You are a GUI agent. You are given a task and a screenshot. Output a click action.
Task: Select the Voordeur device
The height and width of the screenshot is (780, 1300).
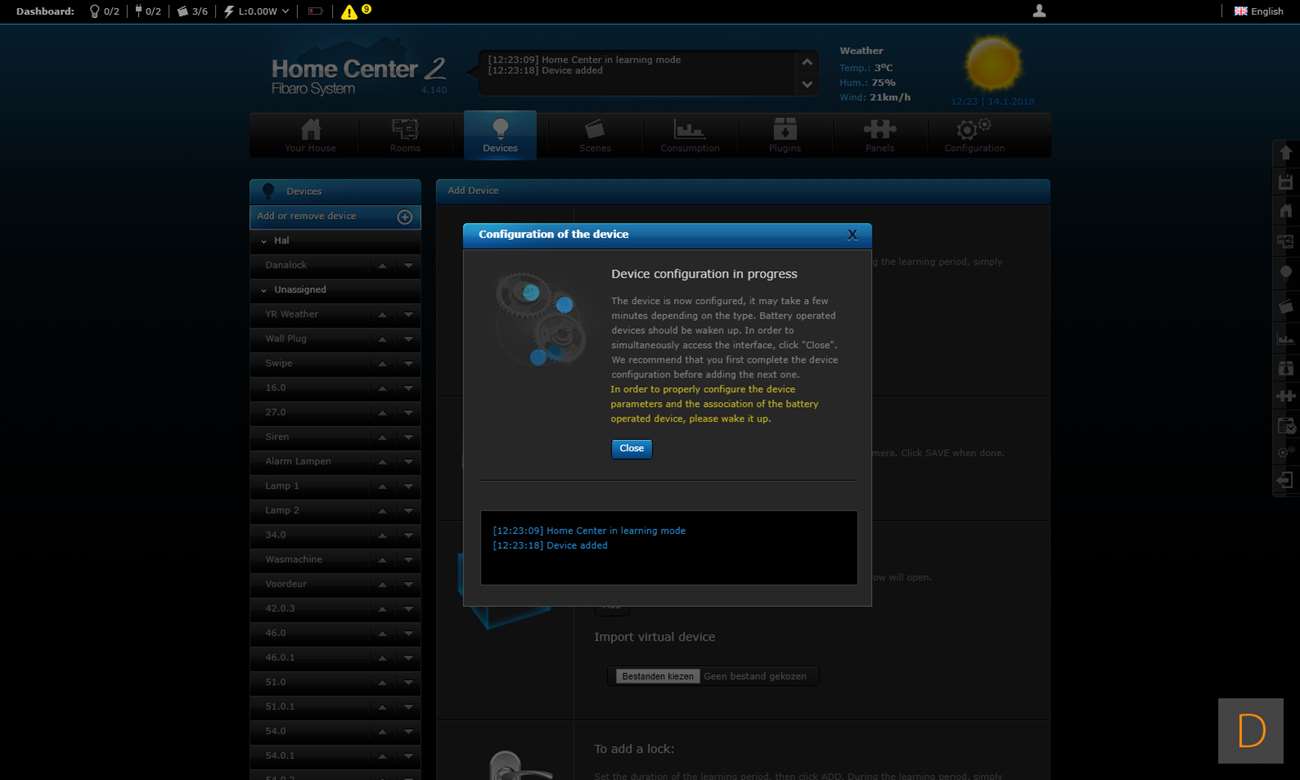coord(286,583)
